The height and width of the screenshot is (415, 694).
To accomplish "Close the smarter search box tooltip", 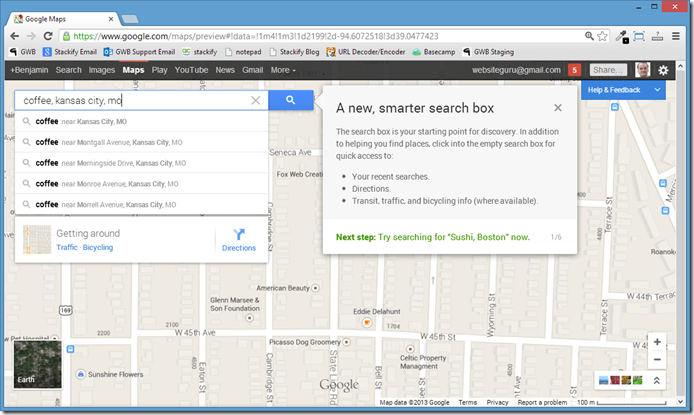I will pyautogui.click(x=558, y=108).
